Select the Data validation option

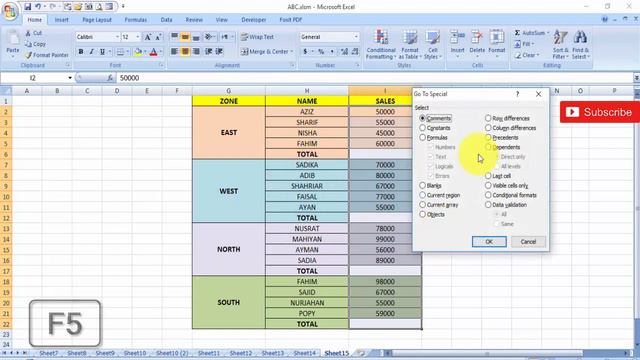(488, 205)
